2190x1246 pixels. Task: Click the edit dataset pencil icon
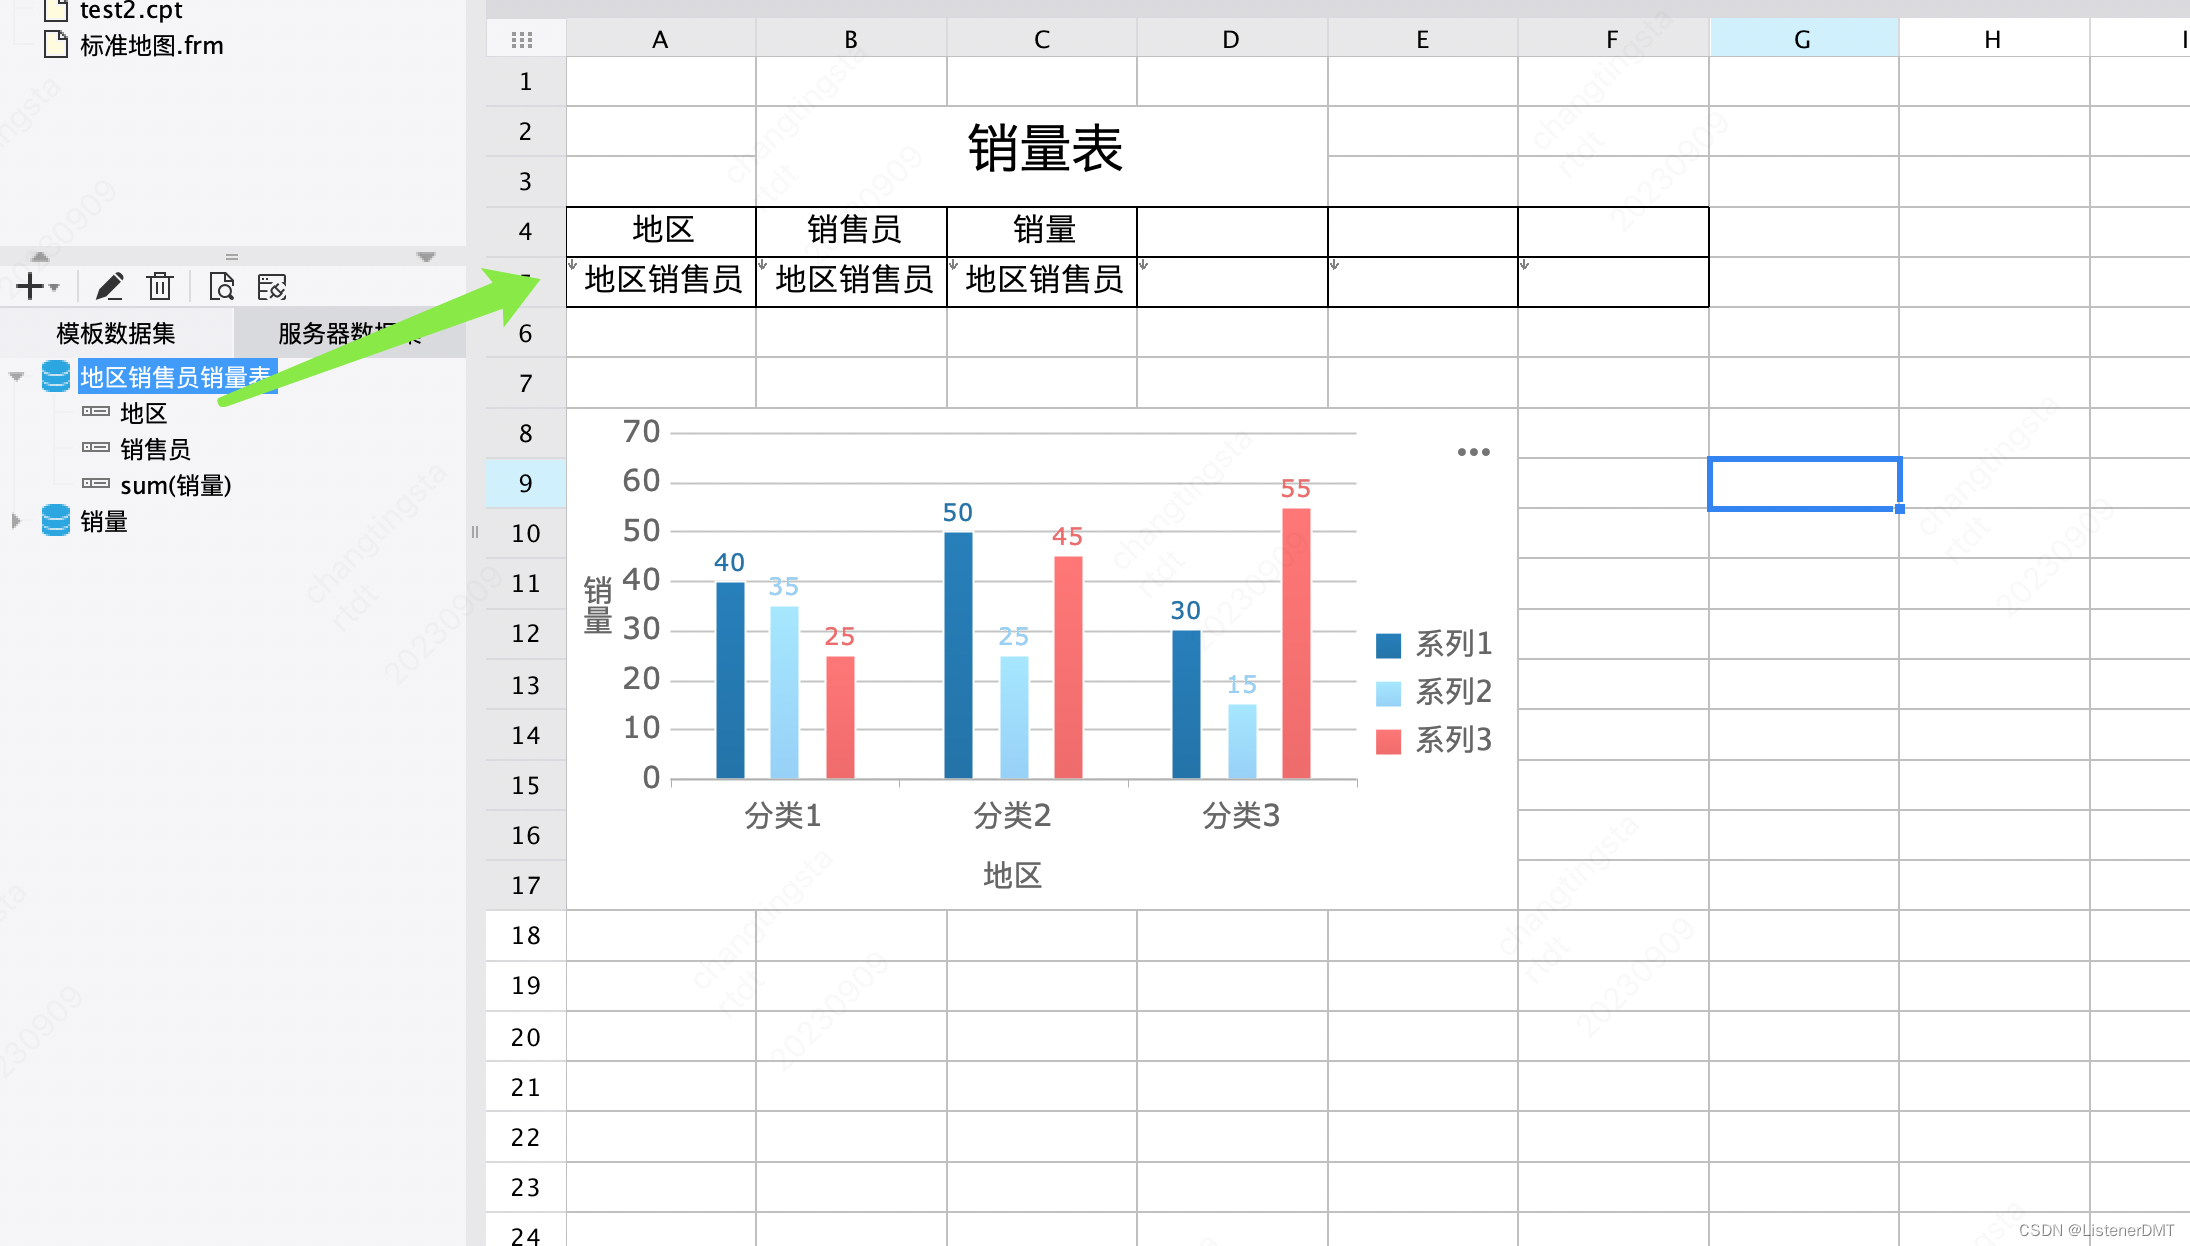(109, 287)
